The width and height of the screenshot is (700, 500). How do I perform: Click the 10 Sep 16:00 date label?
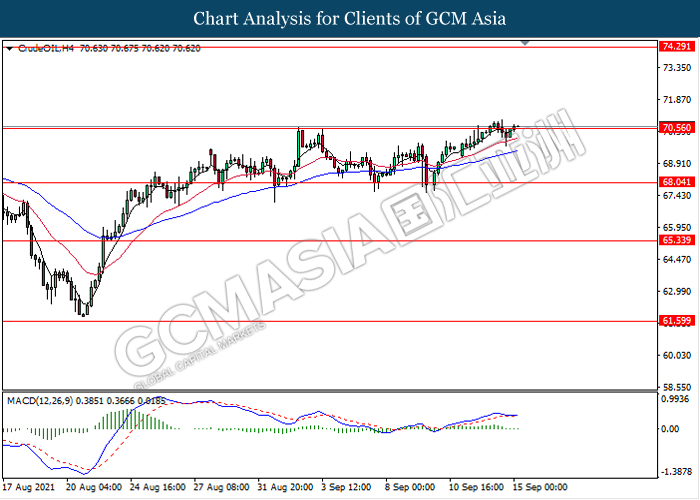tap(476, 487)
